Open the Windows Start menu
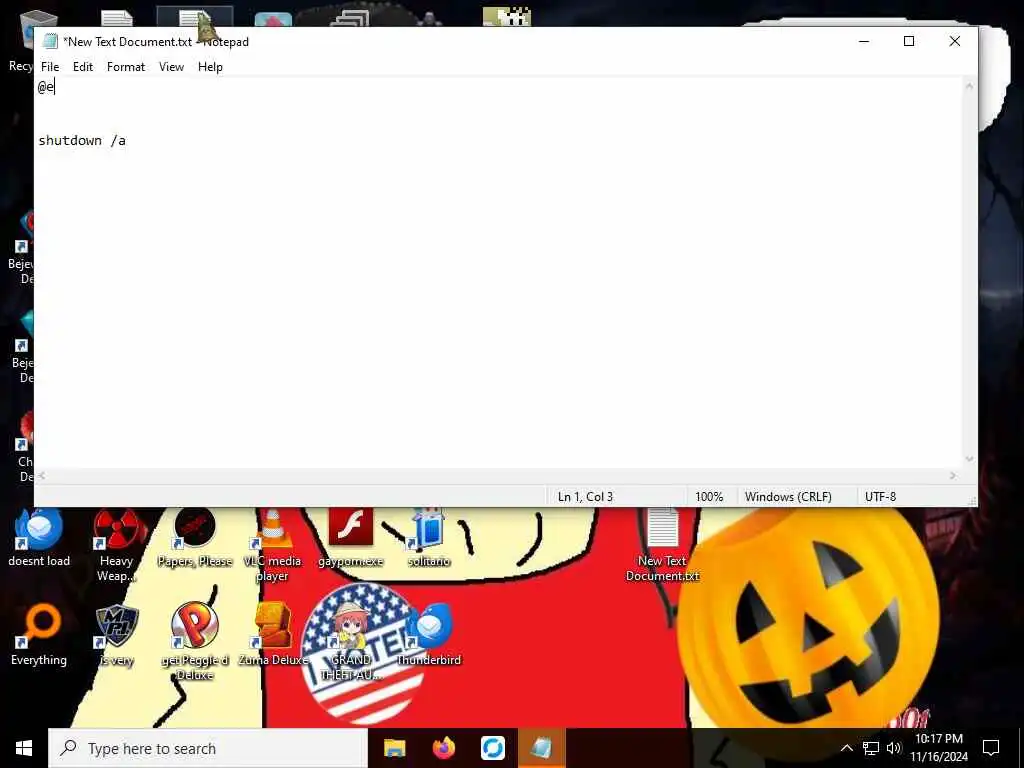 24,748
